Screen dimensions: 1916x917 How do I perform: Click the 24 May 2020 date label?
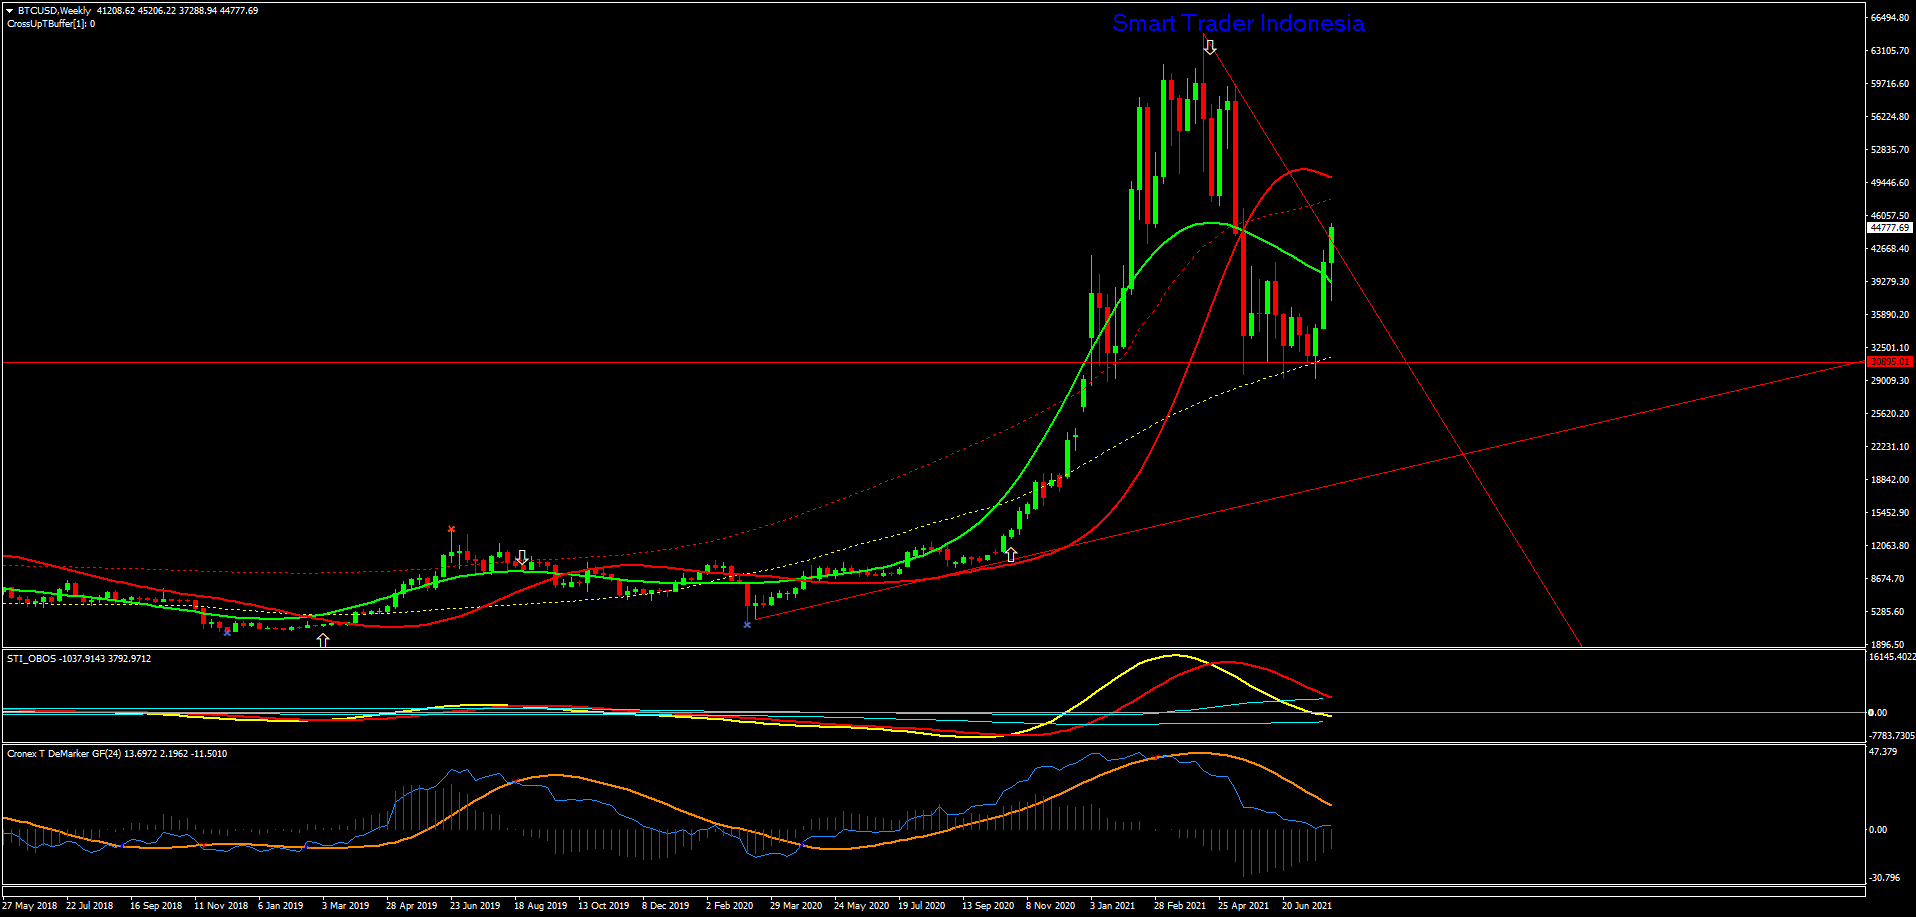coord(861,906)
